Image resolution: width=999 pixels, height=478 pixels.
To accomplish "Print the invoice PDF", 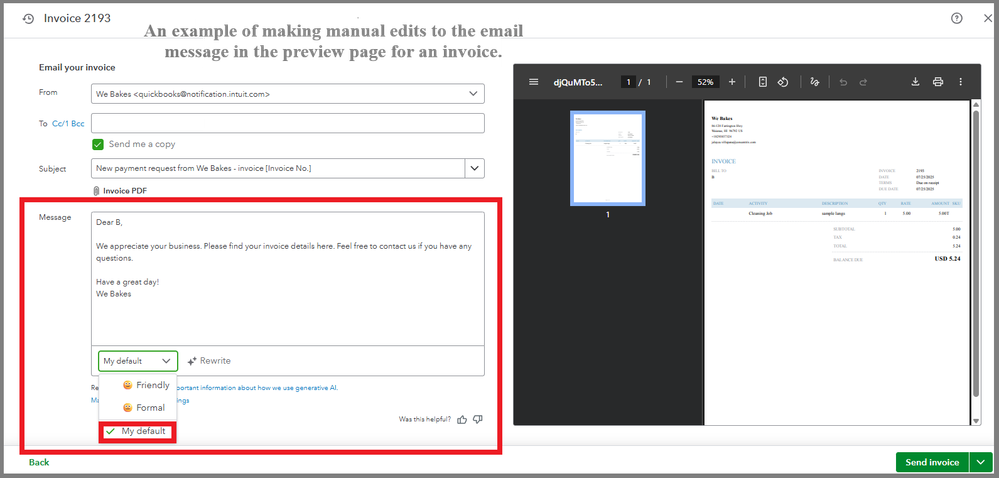I will (x=938, y=82).
